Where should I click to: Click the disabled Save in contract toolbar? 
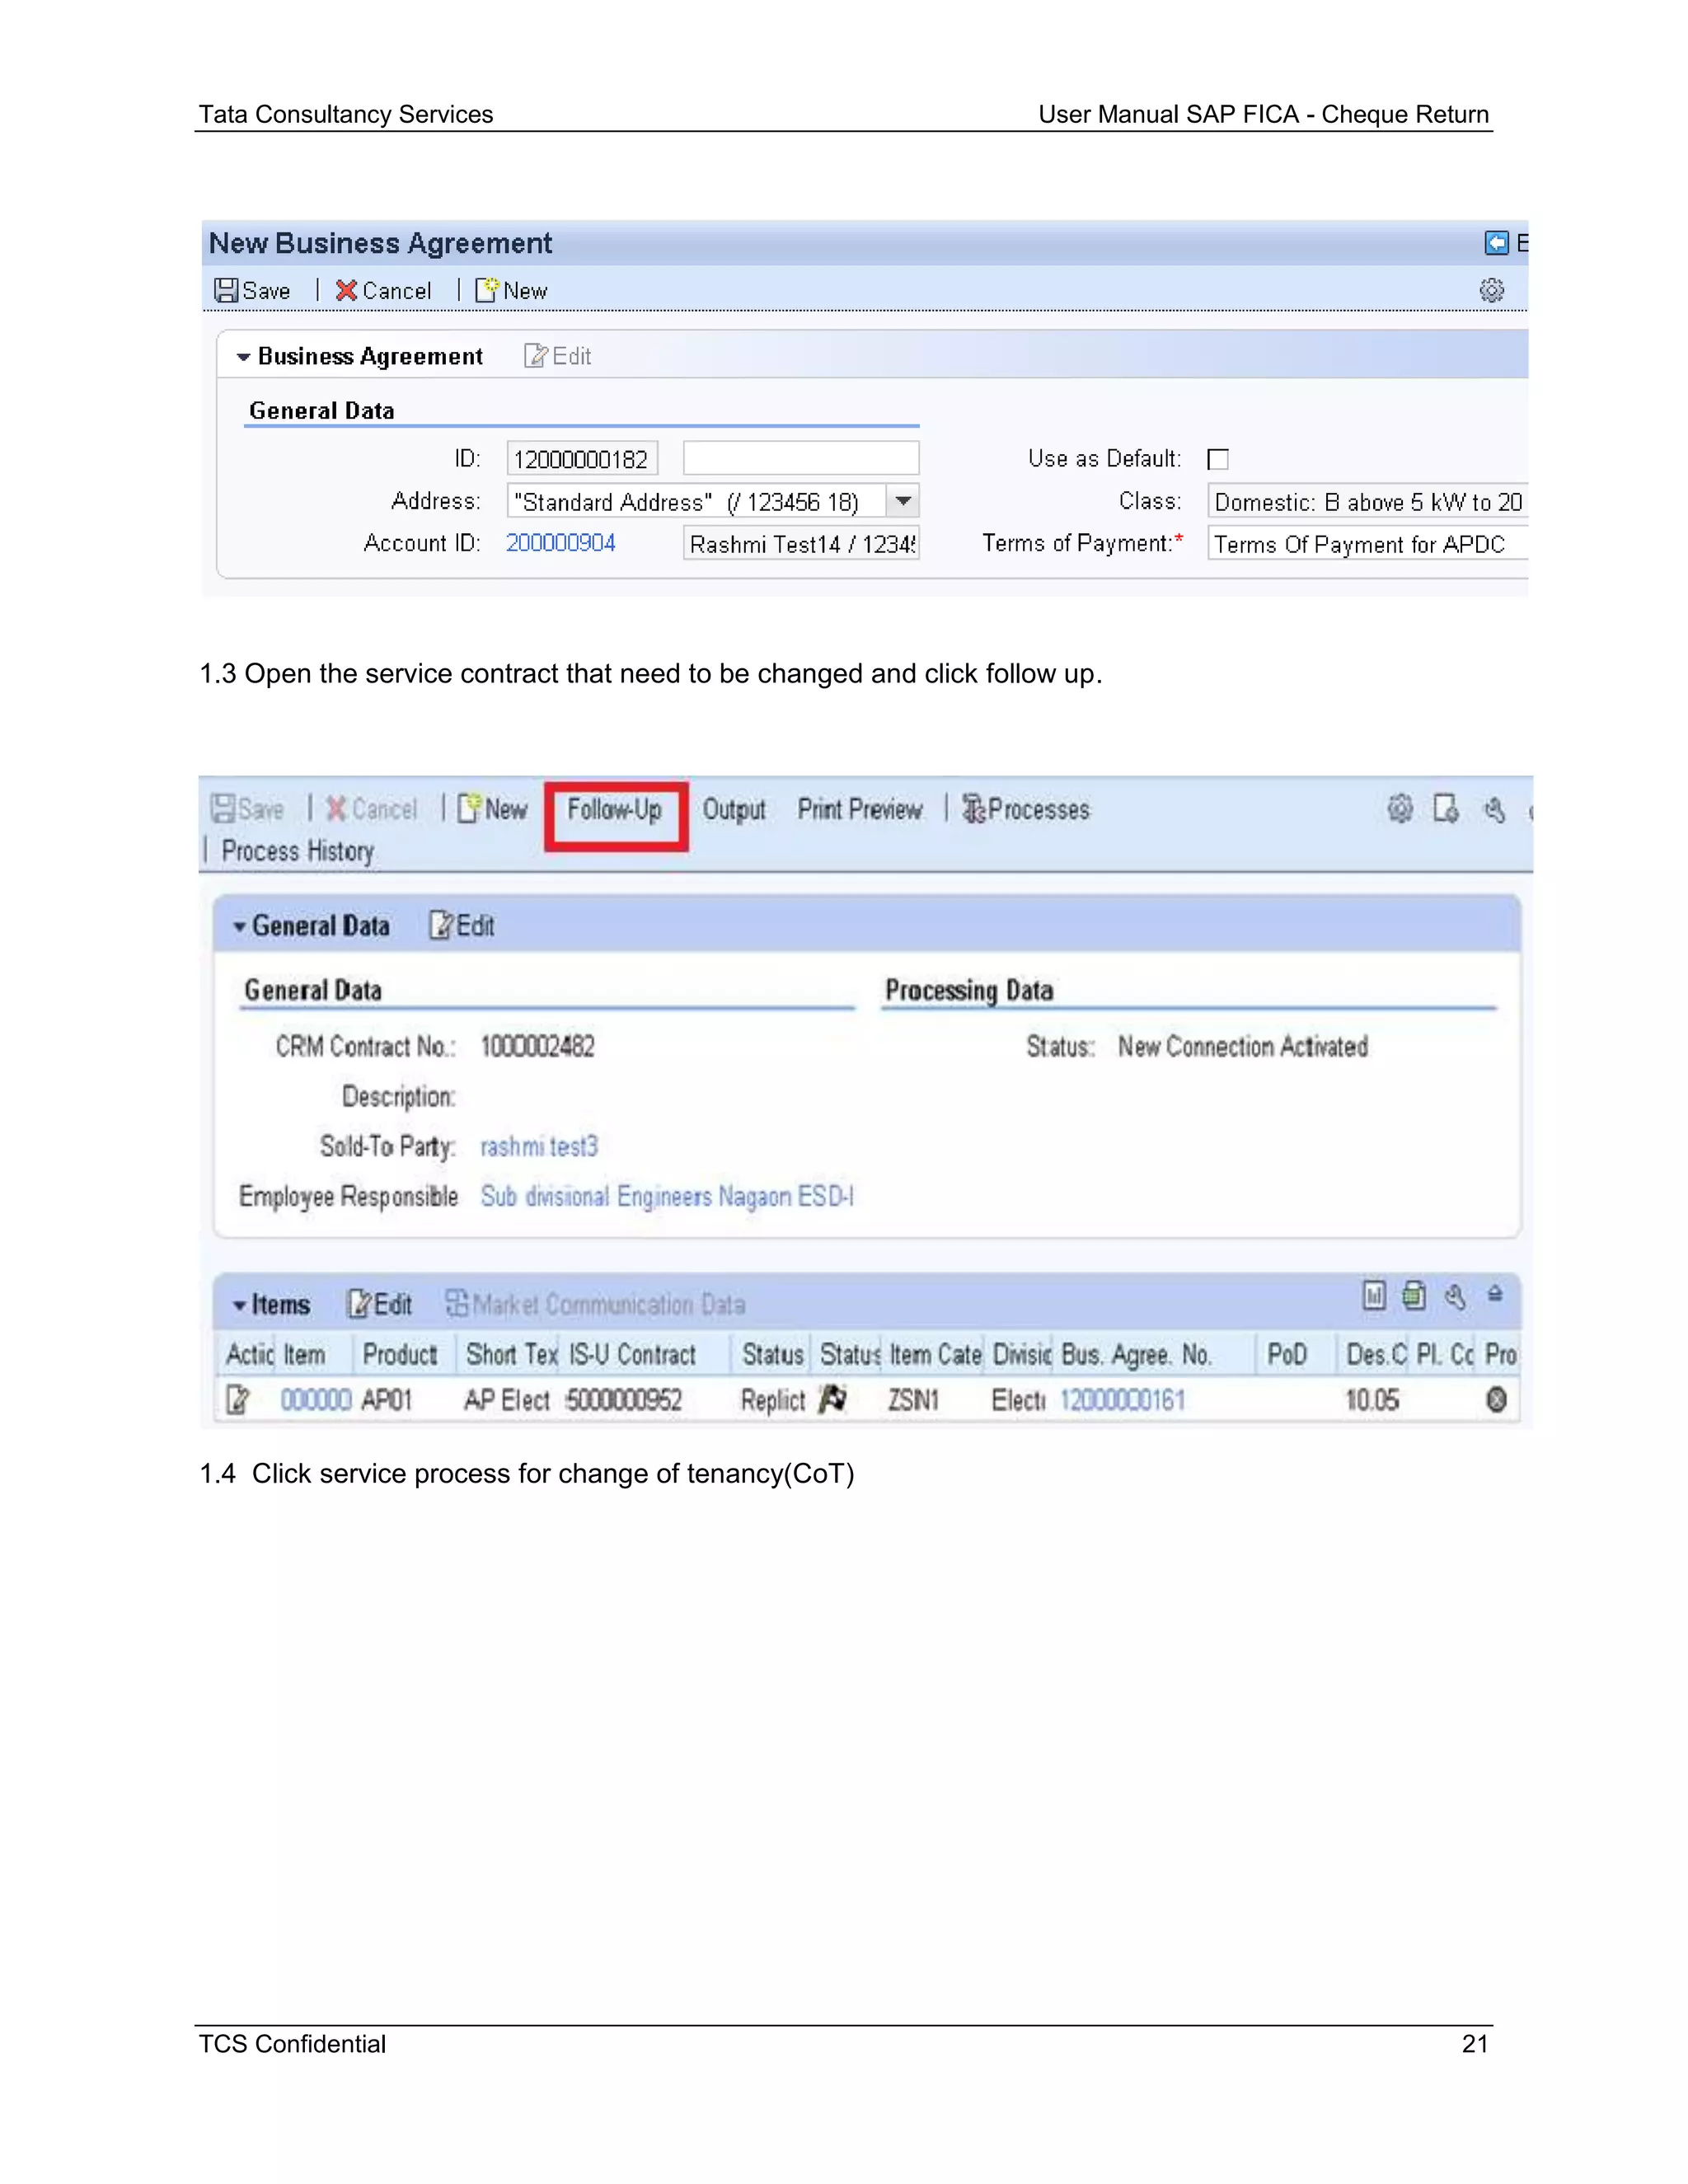coord(248,809)
